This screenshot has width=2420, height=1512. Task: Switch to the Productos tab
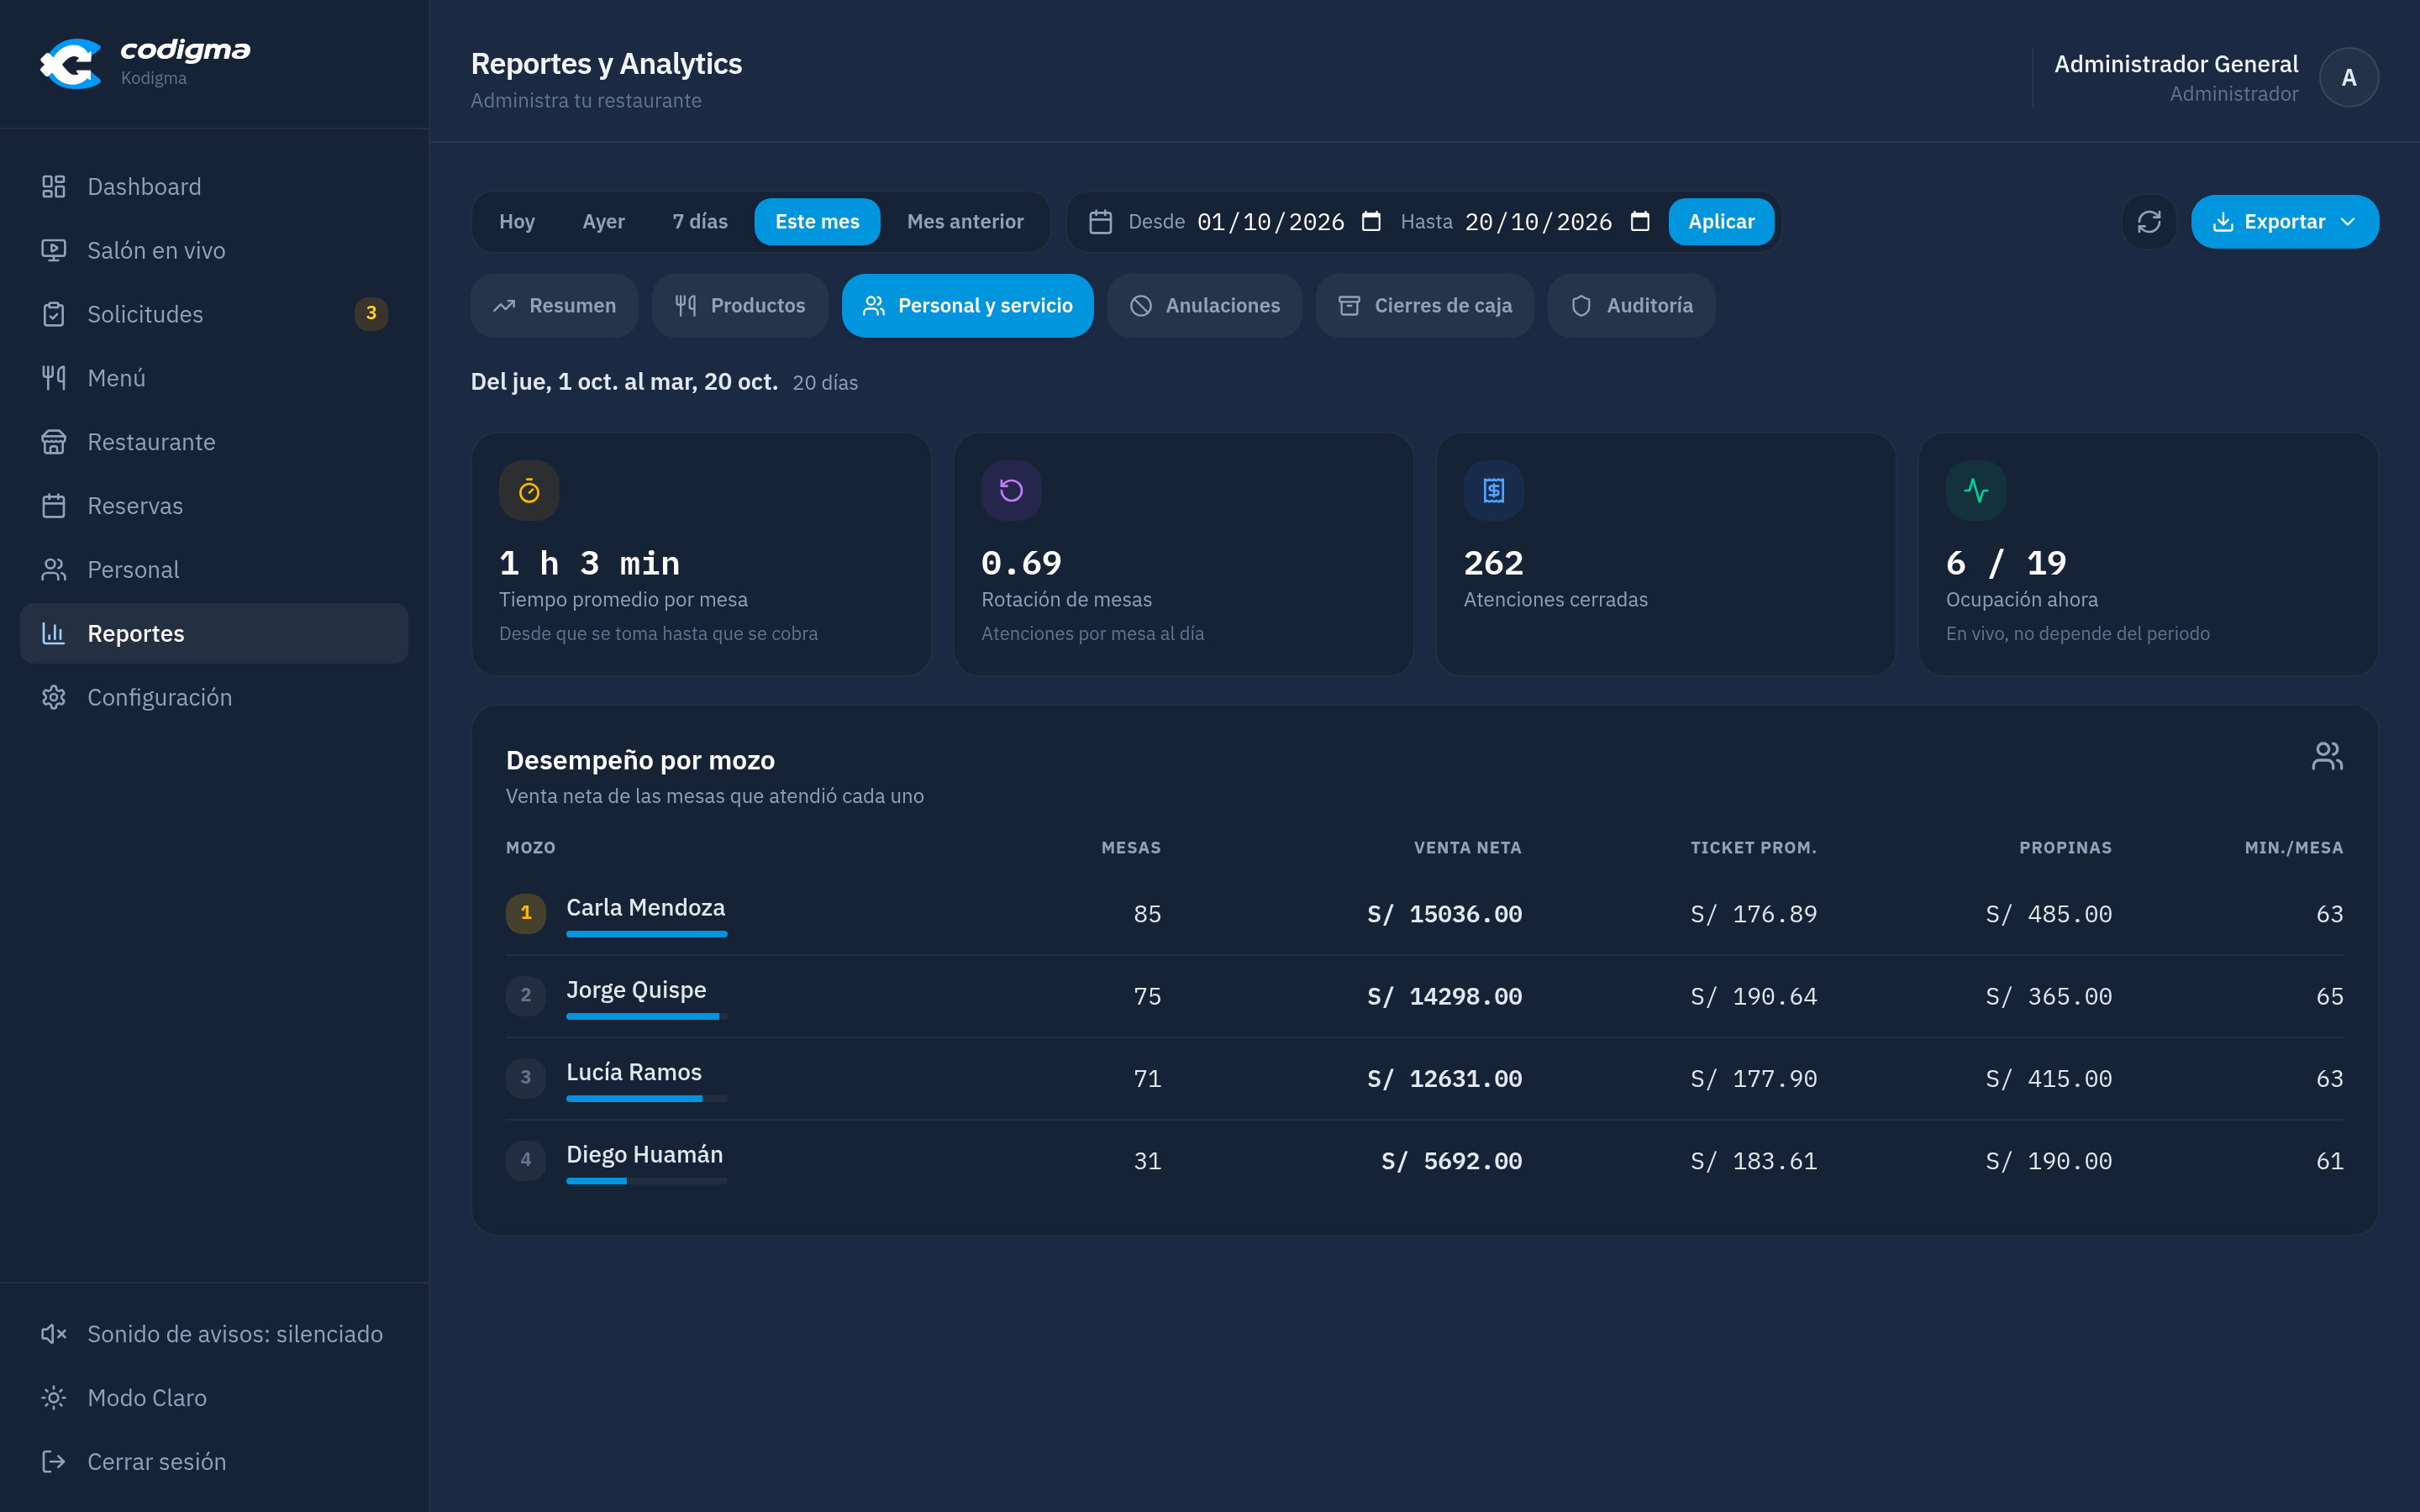point(740,306)
